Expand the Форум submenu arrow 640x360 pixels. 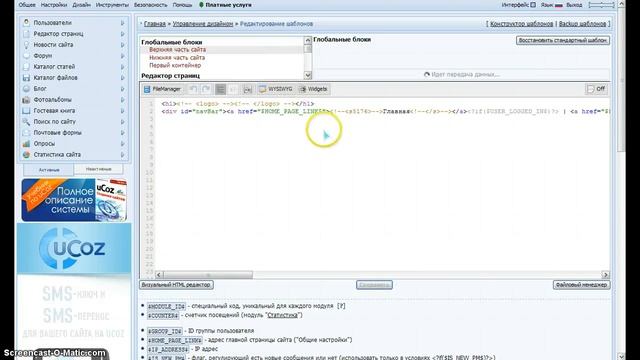(122, 56)
